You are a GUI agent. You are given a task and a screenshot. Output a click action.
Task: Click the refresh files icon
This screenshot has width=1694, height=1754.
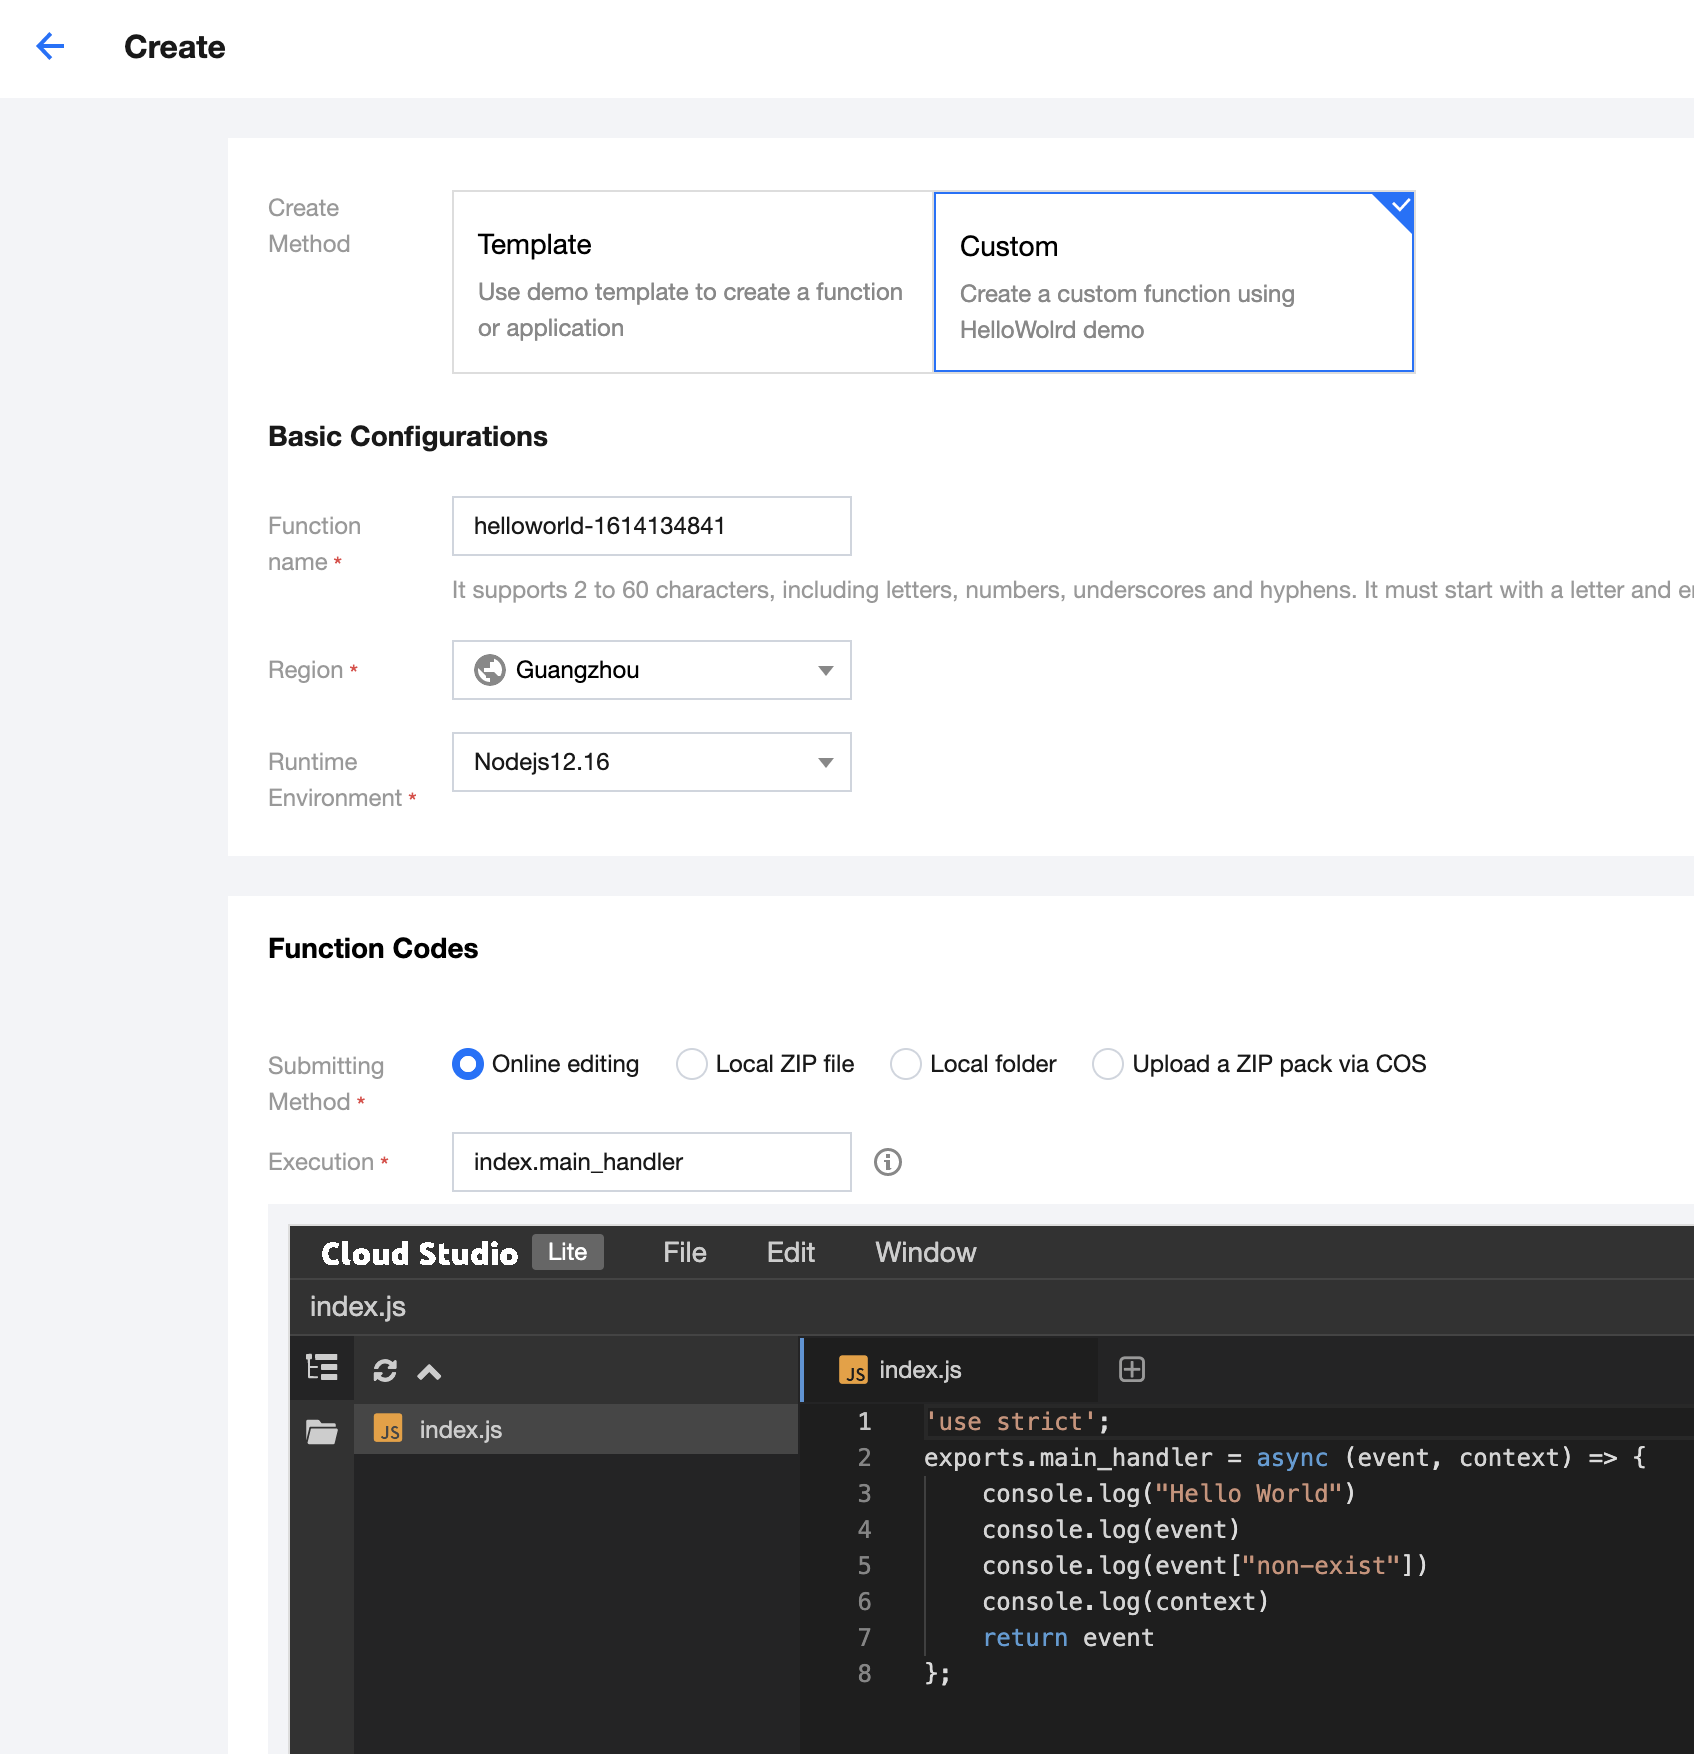tap(385, 1371)
